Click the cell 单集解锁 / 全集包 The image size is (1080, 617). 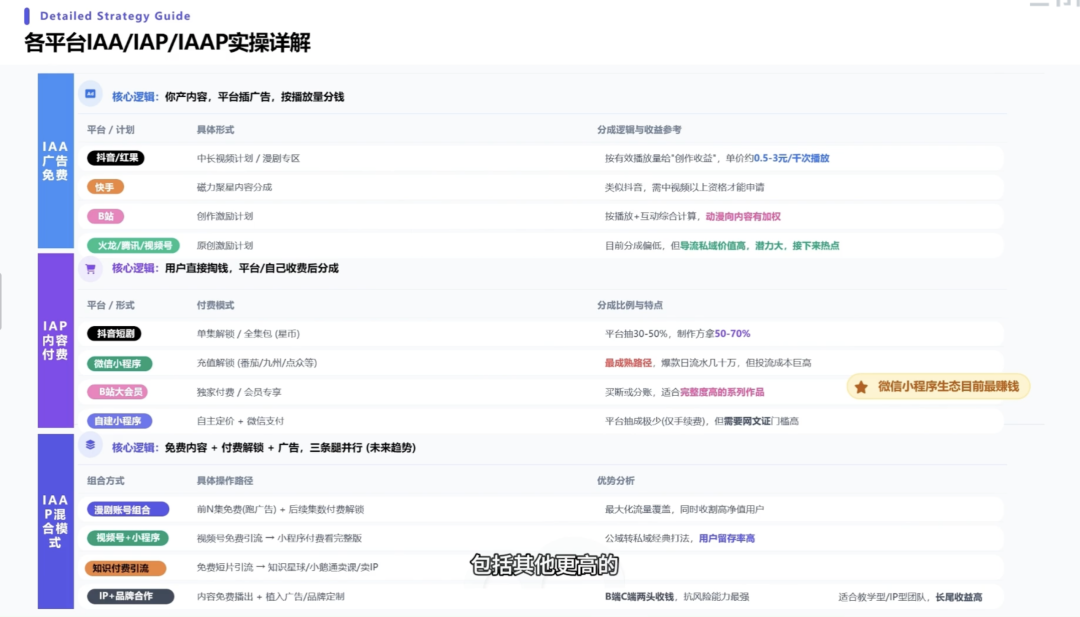click(248, 334)
